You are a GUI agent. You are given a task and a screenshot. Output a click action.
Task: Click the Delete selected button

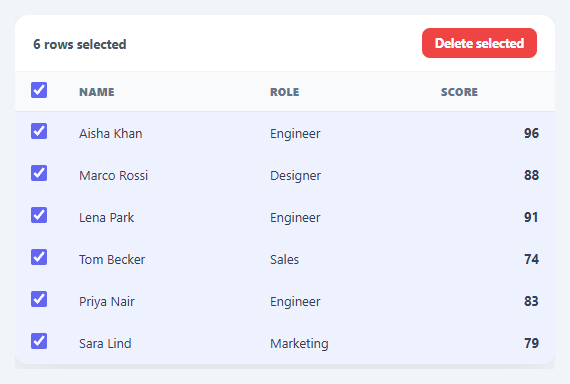pyautogui.click(x=479, y=43)
